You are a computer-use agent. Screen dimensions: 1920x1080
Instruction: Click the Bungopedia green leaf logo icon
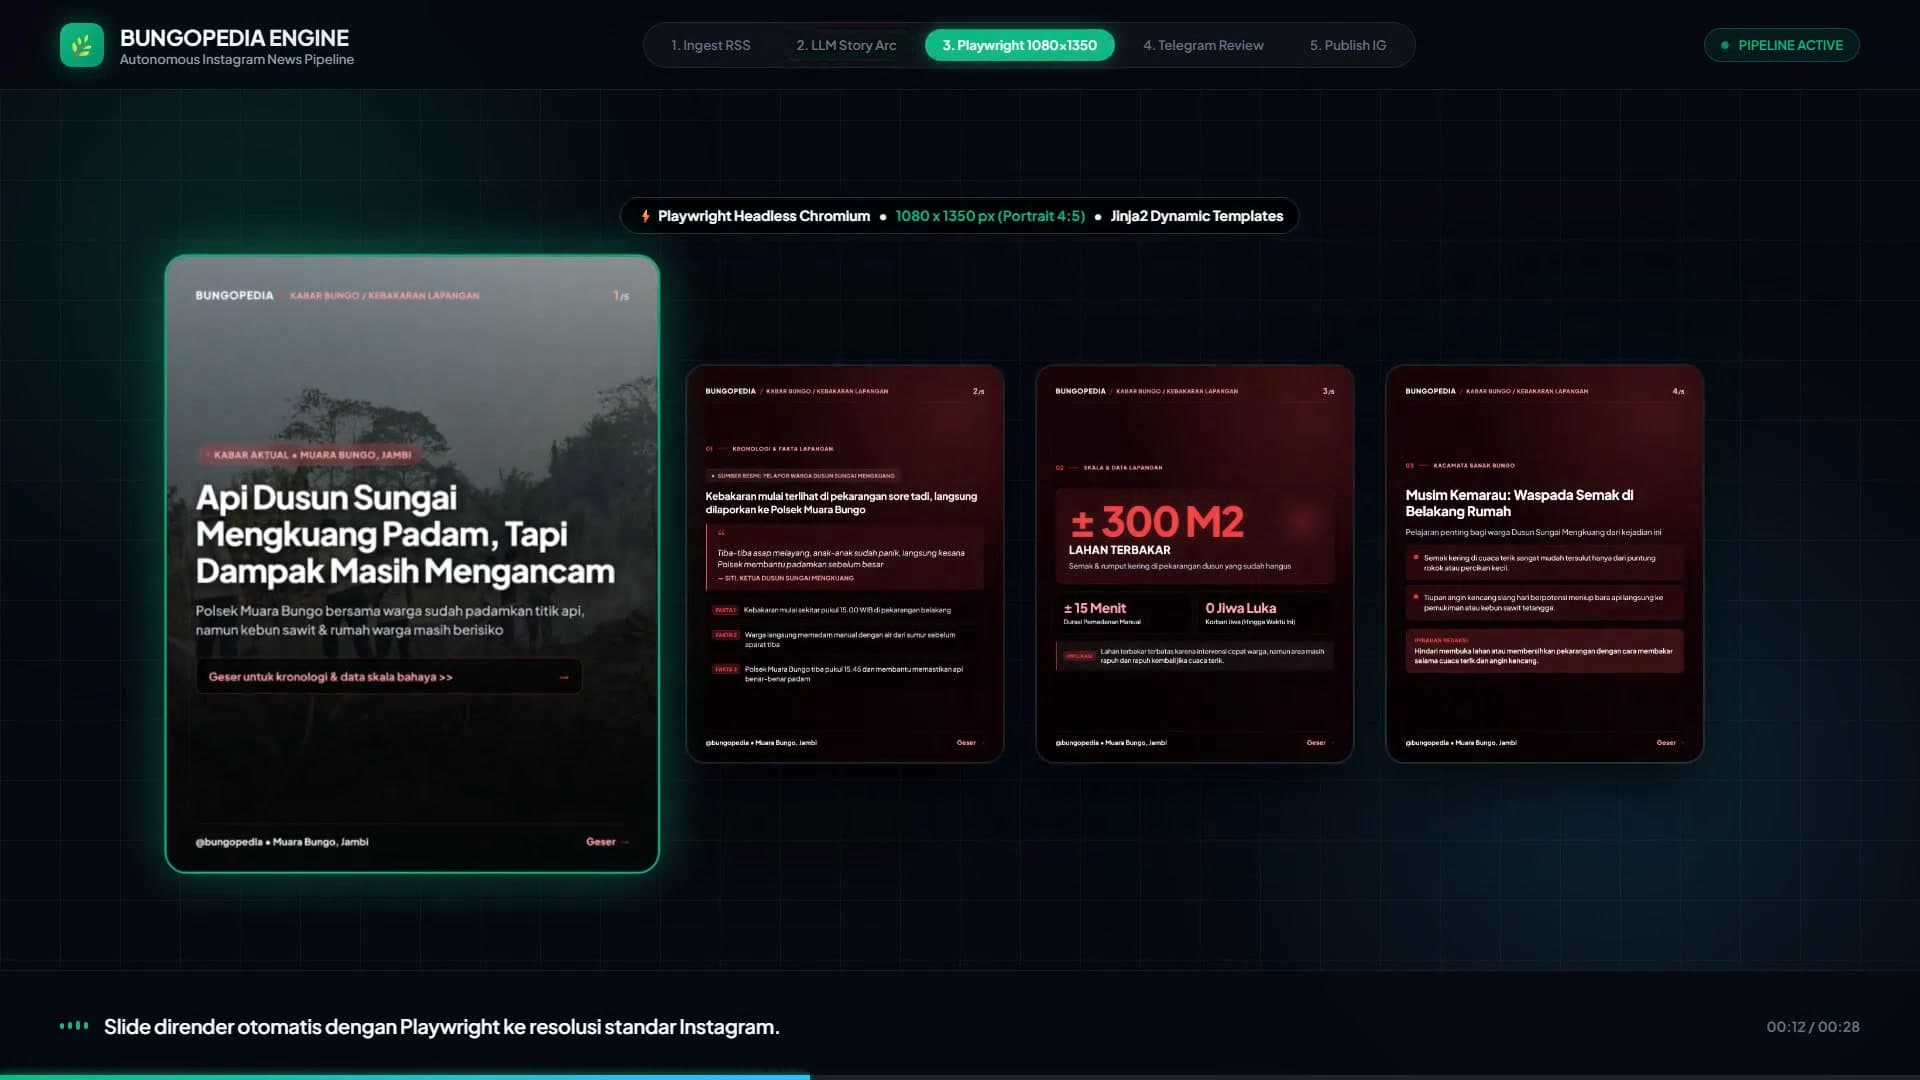[x=82, y=45]
